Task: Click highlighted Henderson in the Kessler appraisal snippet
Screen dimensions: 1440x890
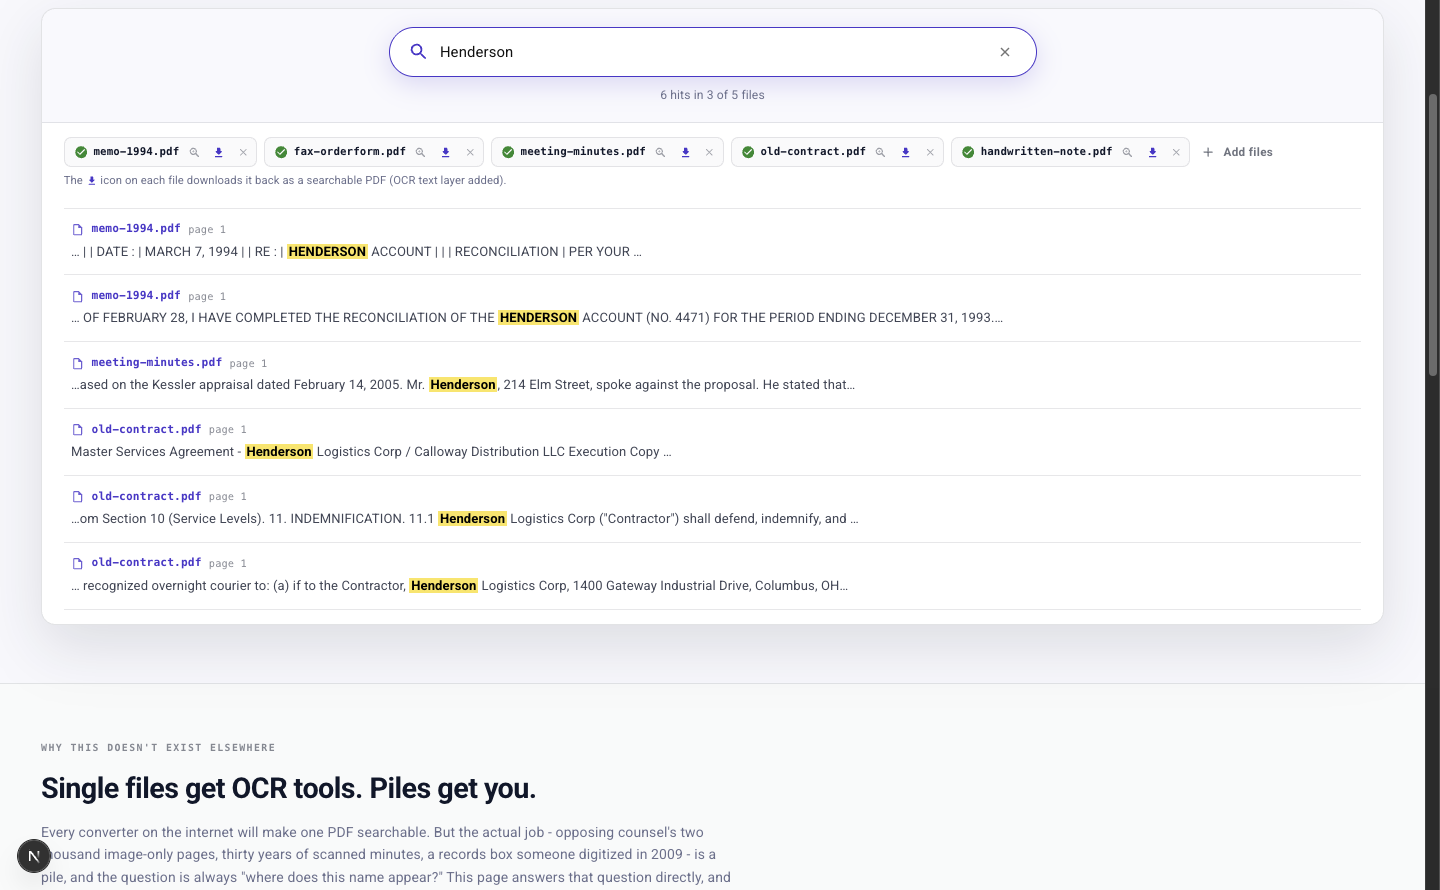Action: [x=463, y=385]
